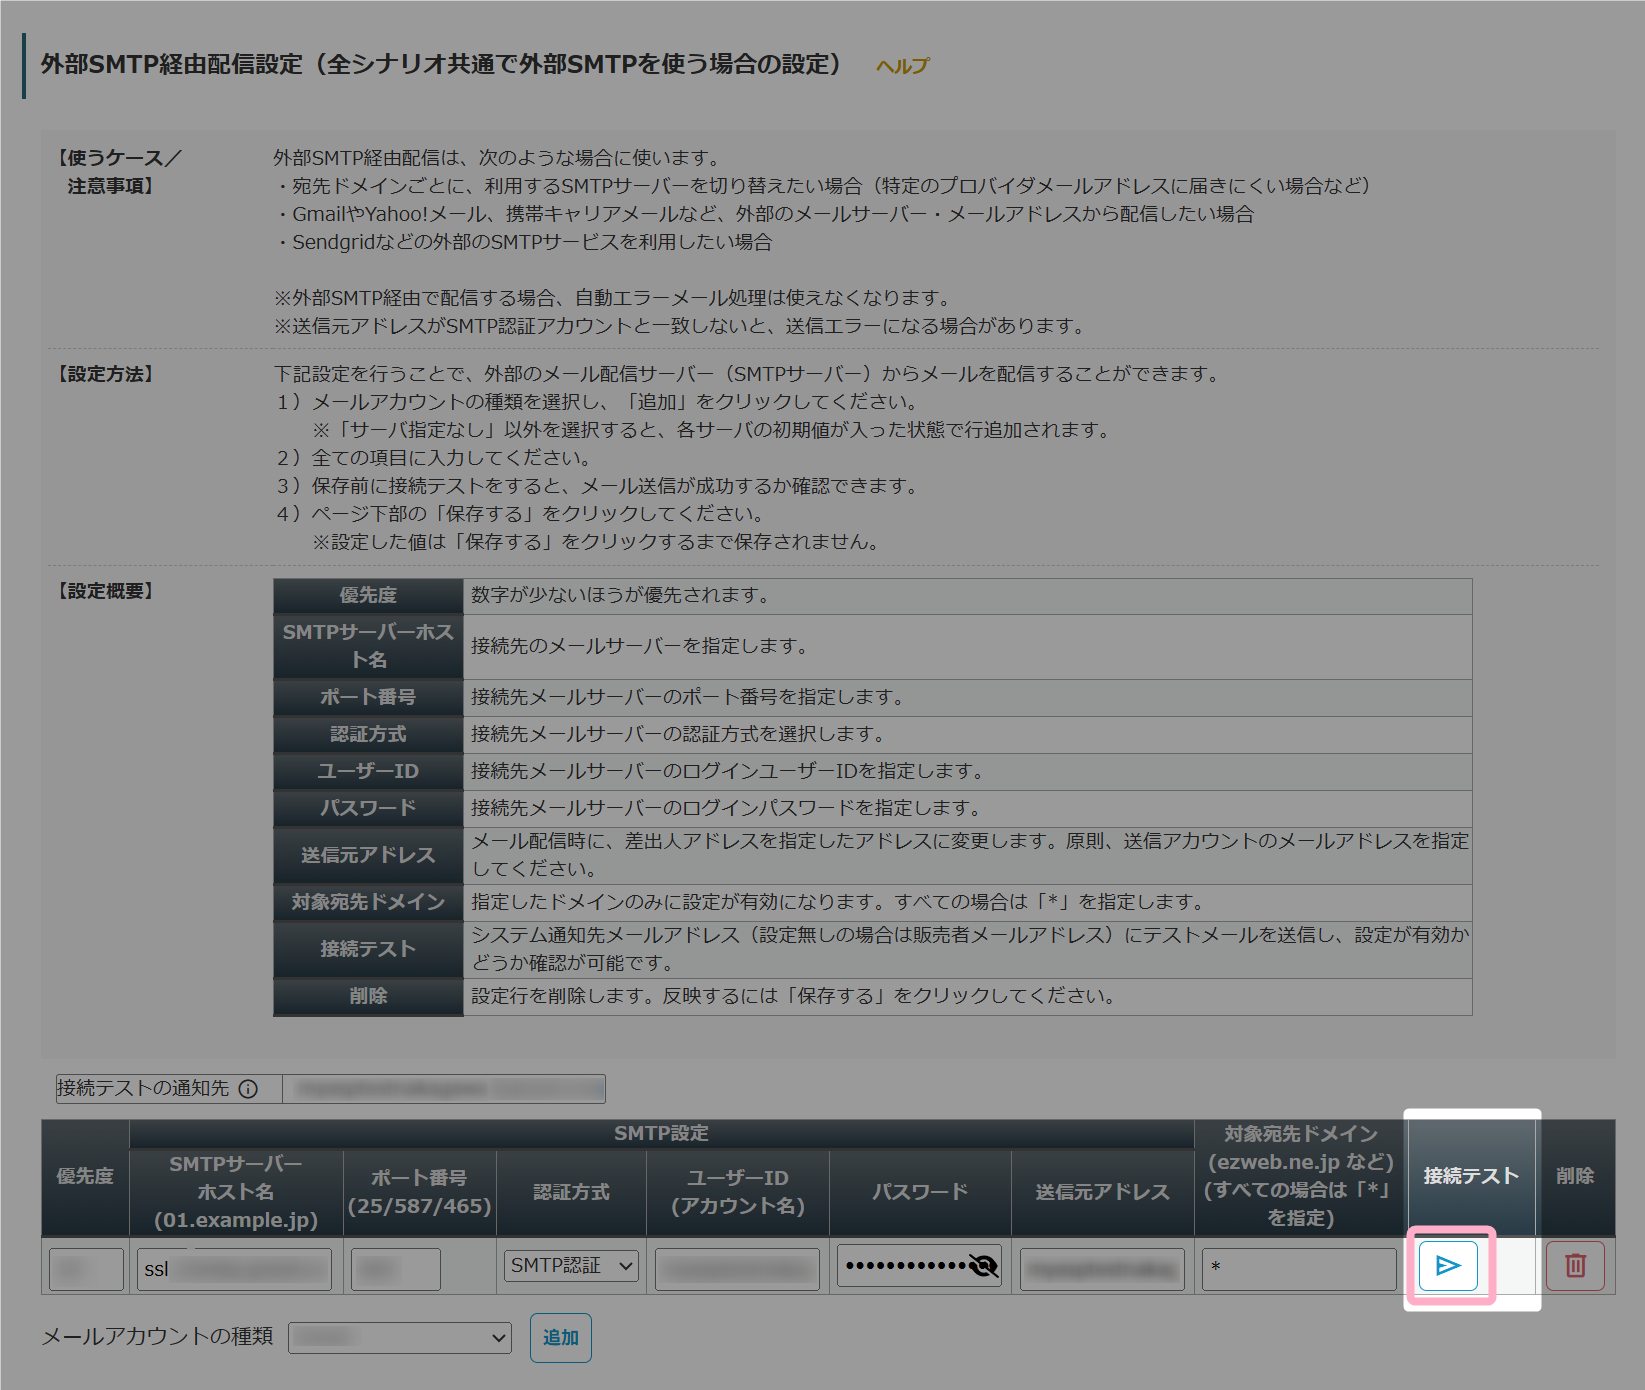Click the port number input field
The width and height of the screenshot is (1645, 1390).
tap(396, 1269)
